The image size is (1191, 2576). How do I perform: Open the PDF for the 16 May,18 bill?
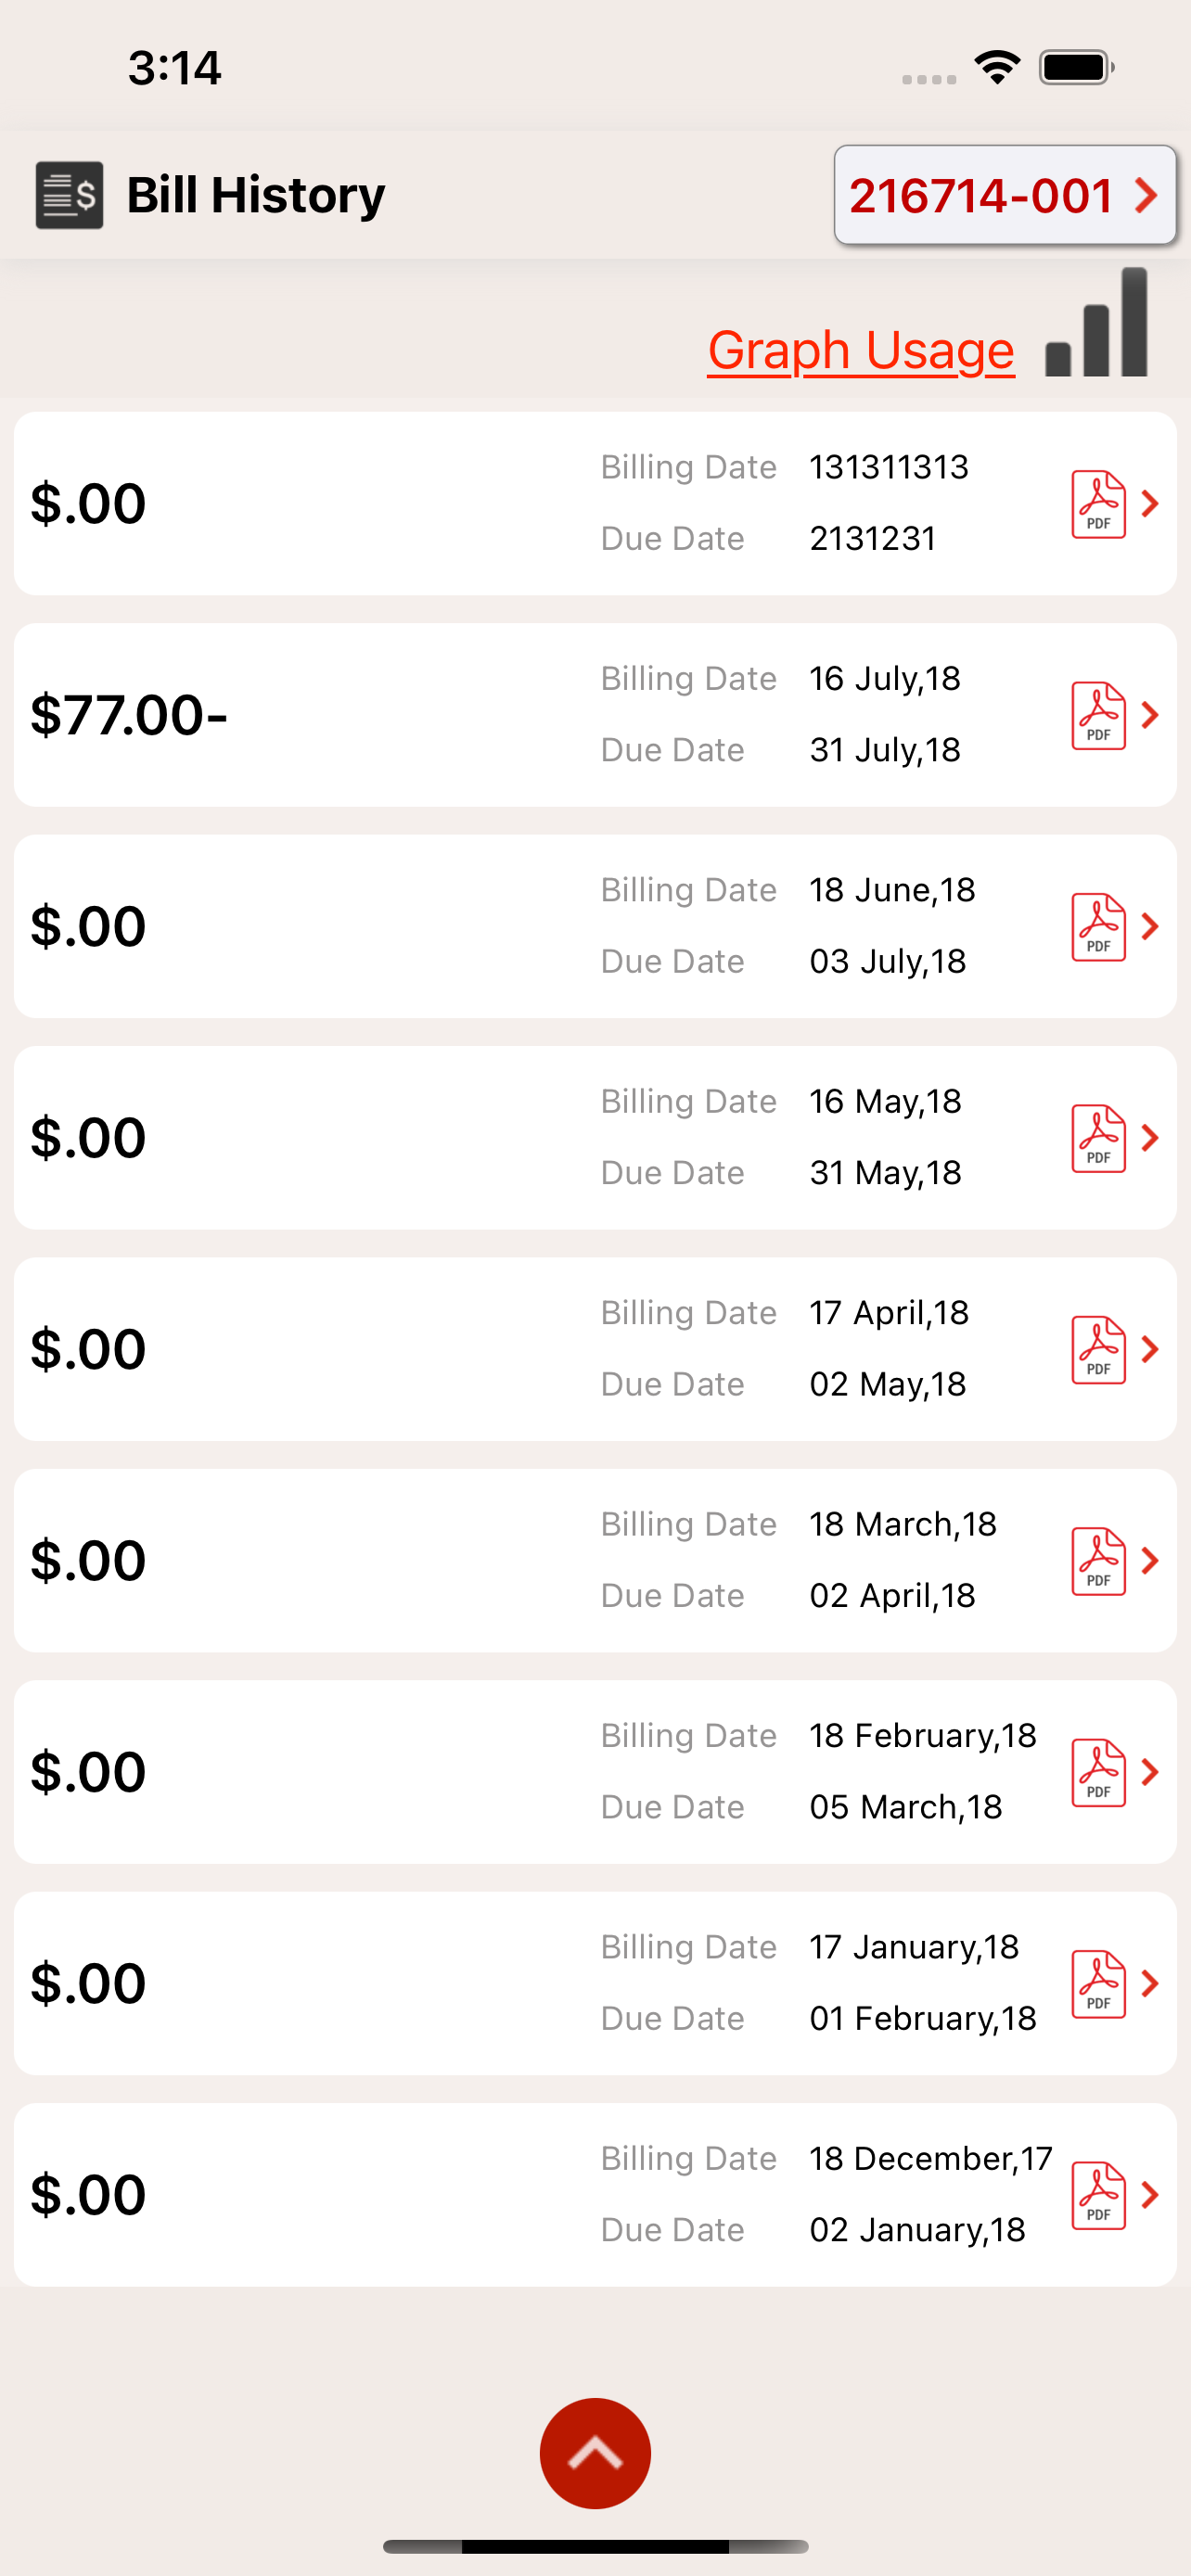point(1098,1139)
